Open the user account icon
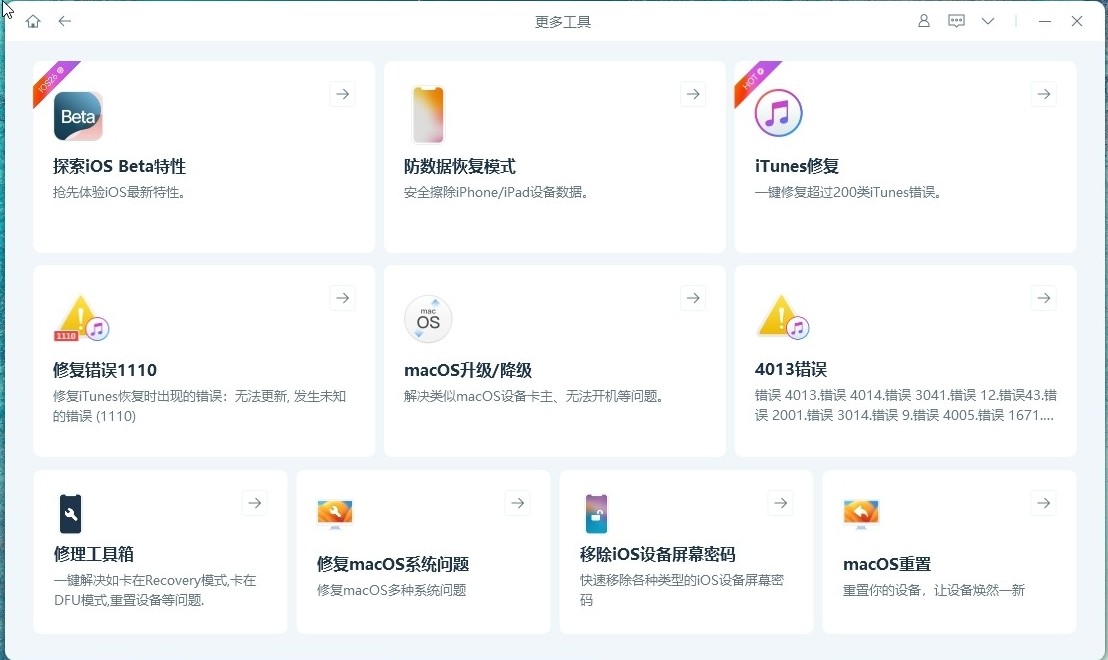The width and height of the screenshot is (1108, 660). point(924,21)
